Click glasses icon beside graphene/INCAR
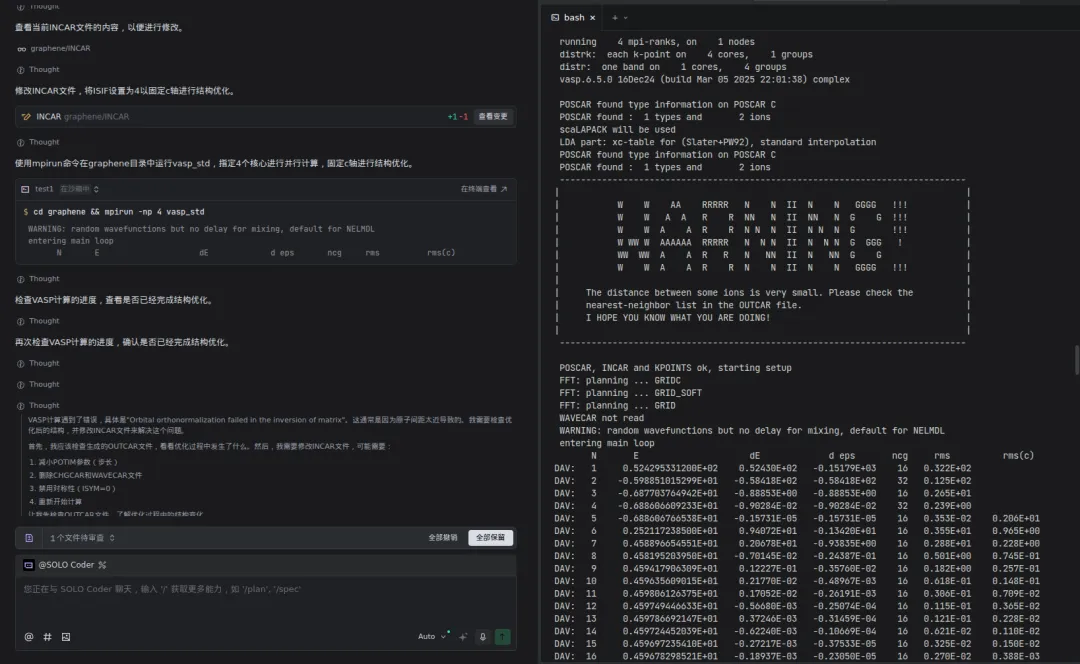This screenshot has width=1080, height=664. 21,49
